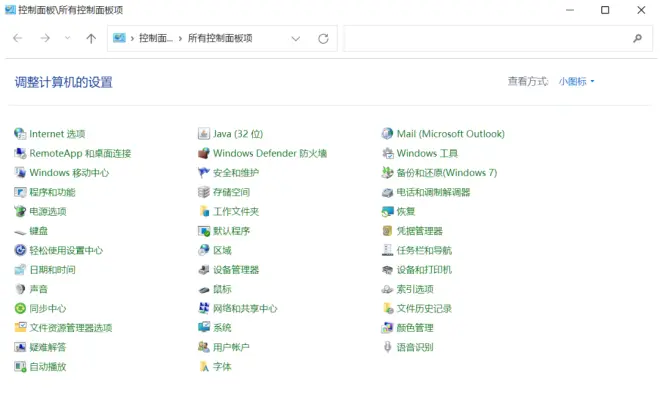Click the 文件资源管理器选项 icon
The height and width of the screenshot is (397, 660).
click(x=20, y=328)
